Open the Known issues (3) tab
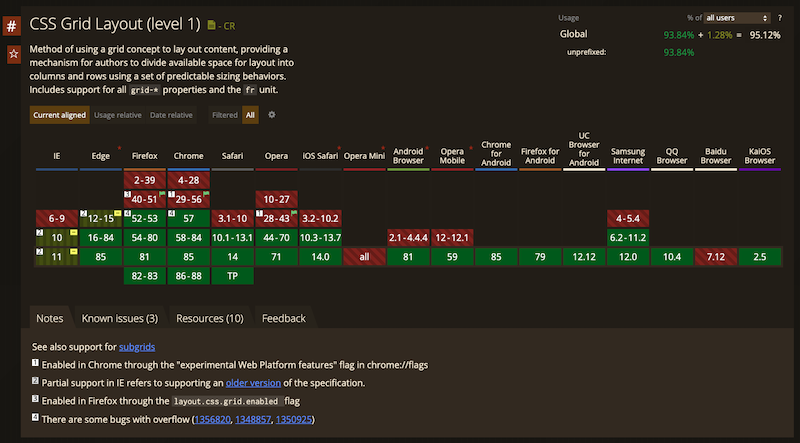 pos(120,318)
